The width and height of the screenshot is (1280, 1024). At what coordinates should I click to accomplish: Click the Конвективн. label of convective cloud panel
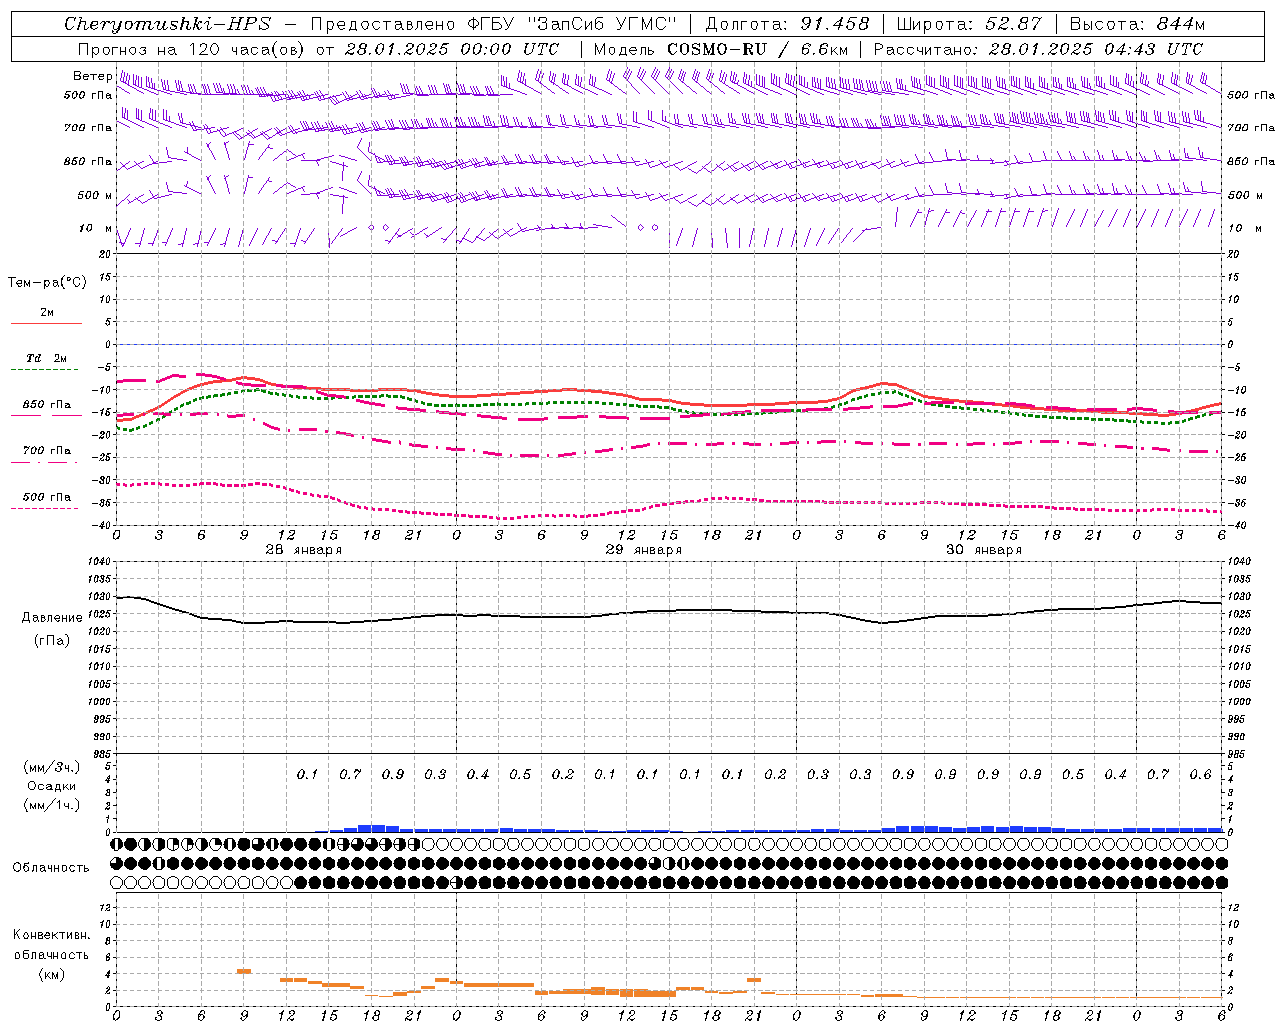pyautogui.click(x=52, y=935)
